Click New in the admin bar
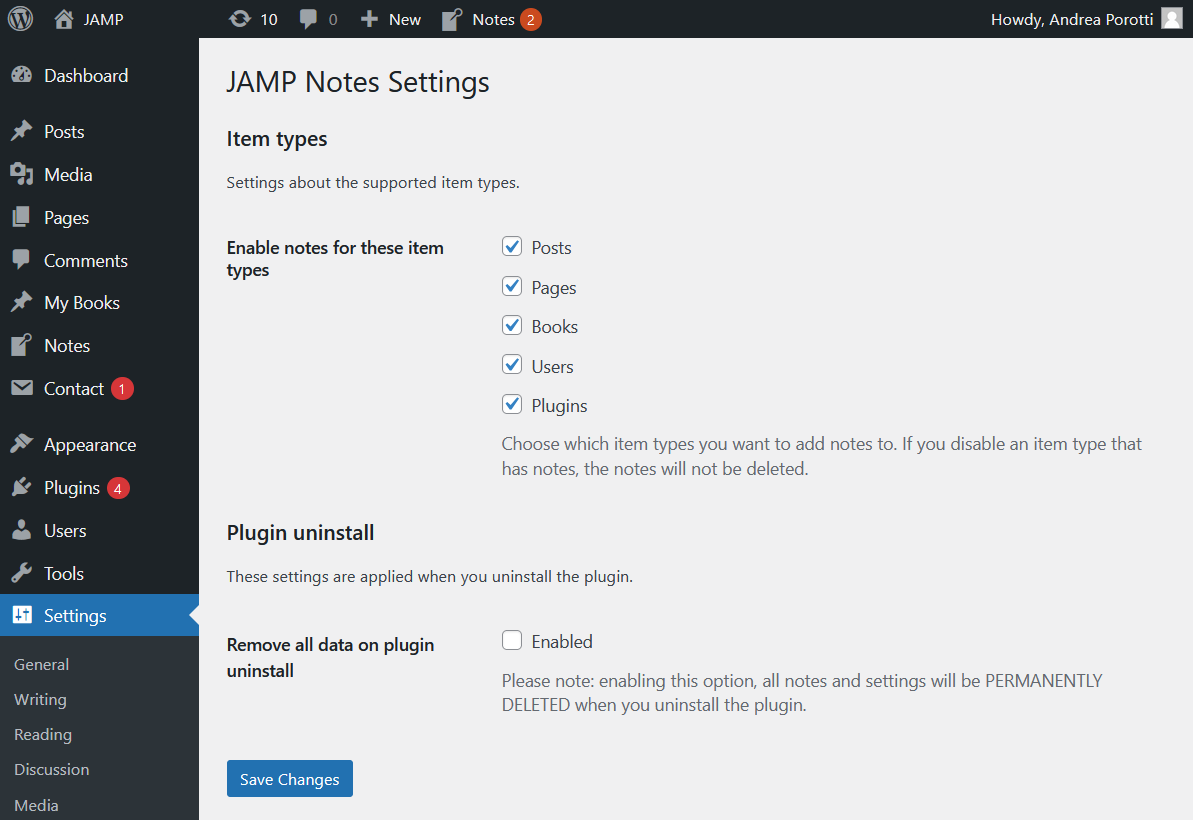 pyautogui.click(x=405, y=20)
